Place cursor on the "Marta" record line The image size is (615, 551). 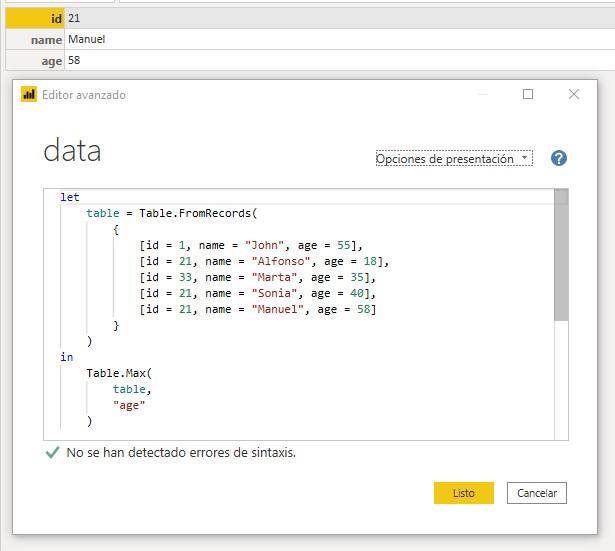257,277
